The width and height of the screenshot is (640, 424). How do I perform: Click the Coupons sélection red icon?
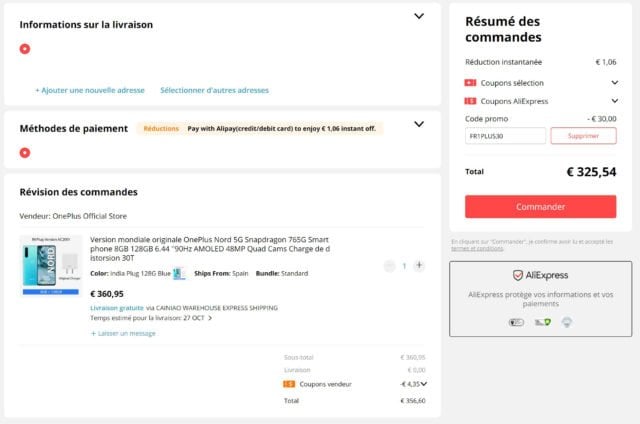click(x=471, y=82)
